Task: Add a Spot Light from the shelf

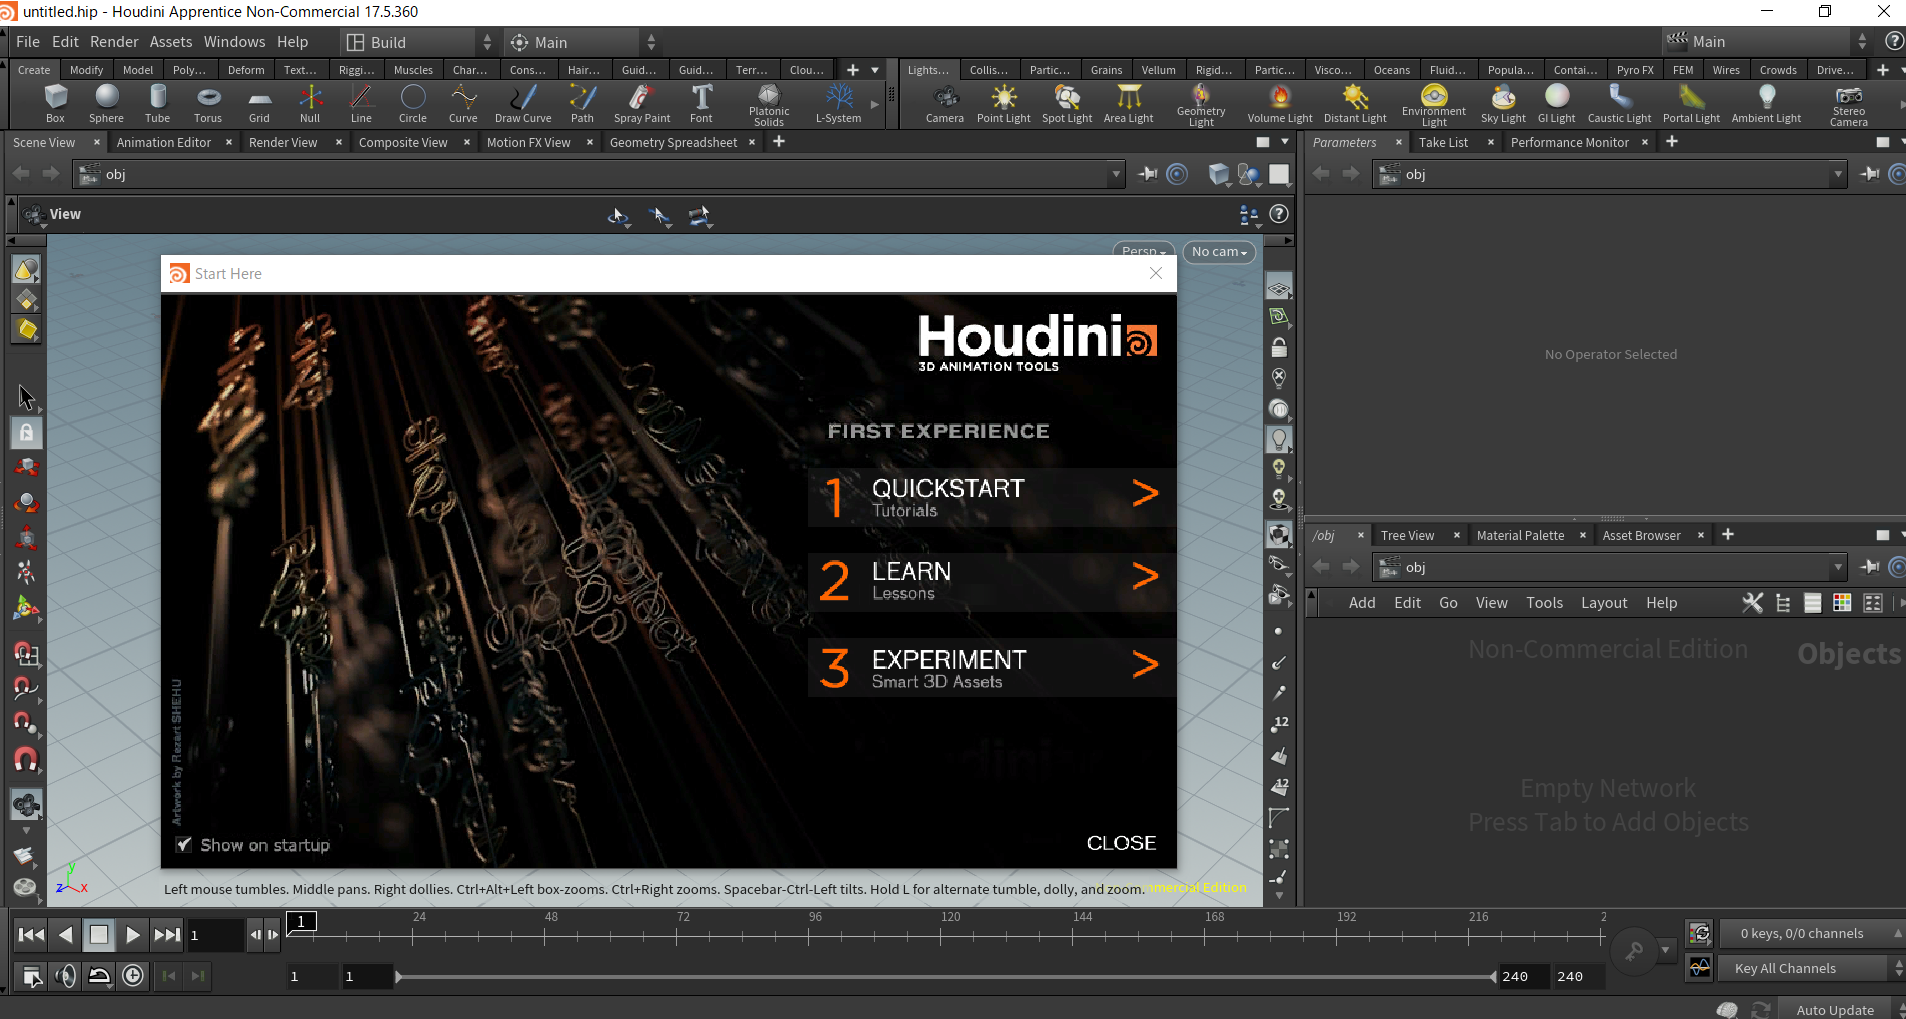Action: [1066, 103]
